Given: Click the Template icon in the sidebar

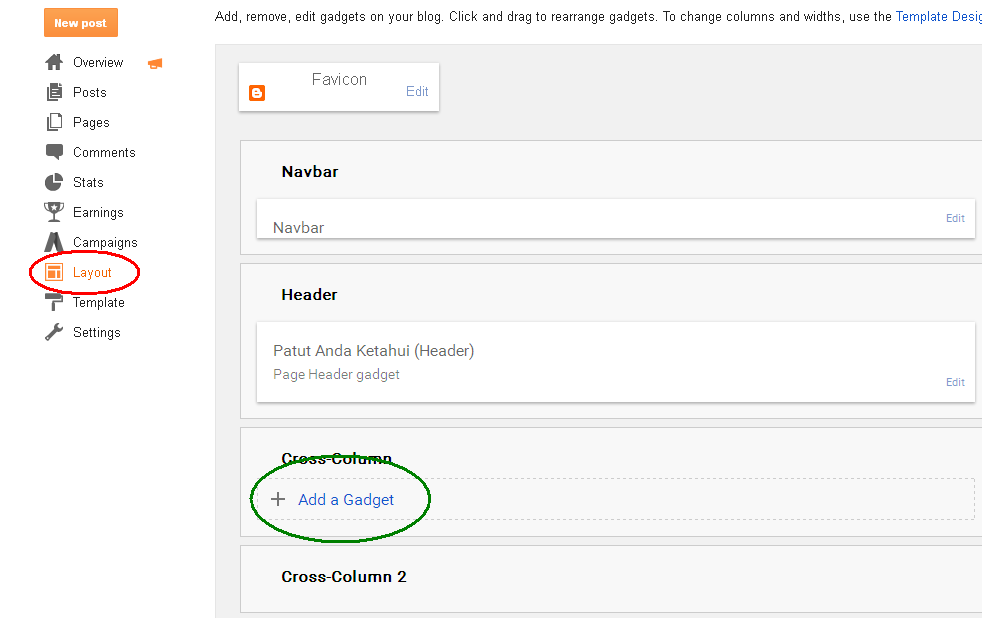Looking at the screenshot, I should pyautogui.click(x=53, y=302).
